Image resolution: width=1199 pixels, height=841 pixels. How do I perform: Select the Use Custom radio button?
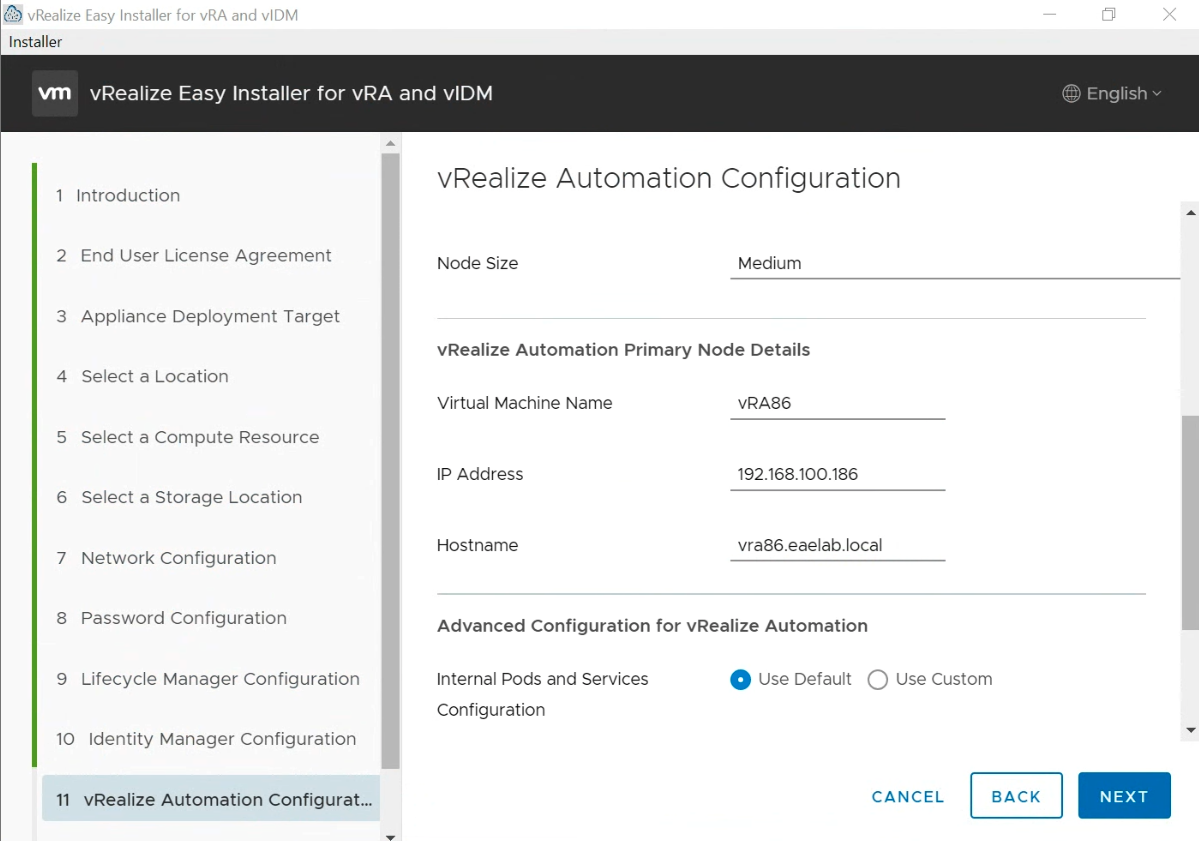click(x=877, y=679)
